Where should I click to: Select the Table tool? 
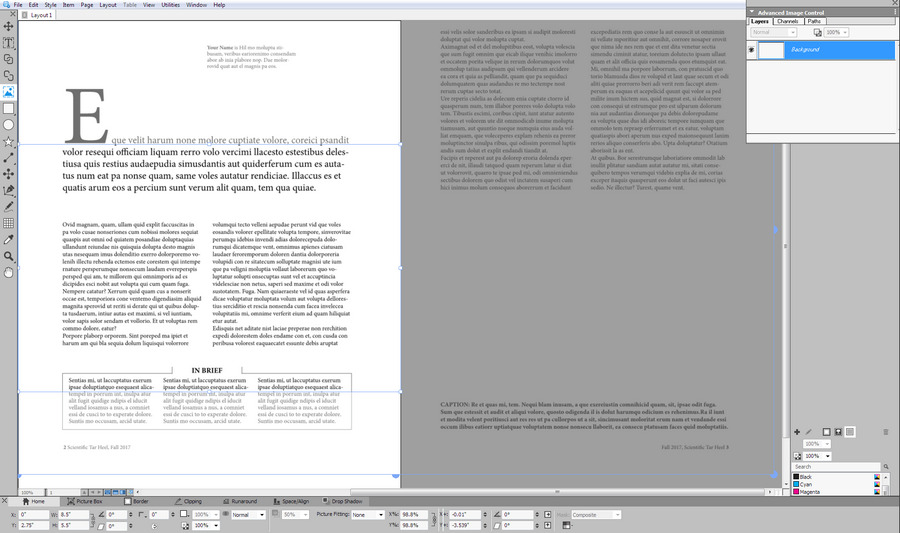coord(9,222)
